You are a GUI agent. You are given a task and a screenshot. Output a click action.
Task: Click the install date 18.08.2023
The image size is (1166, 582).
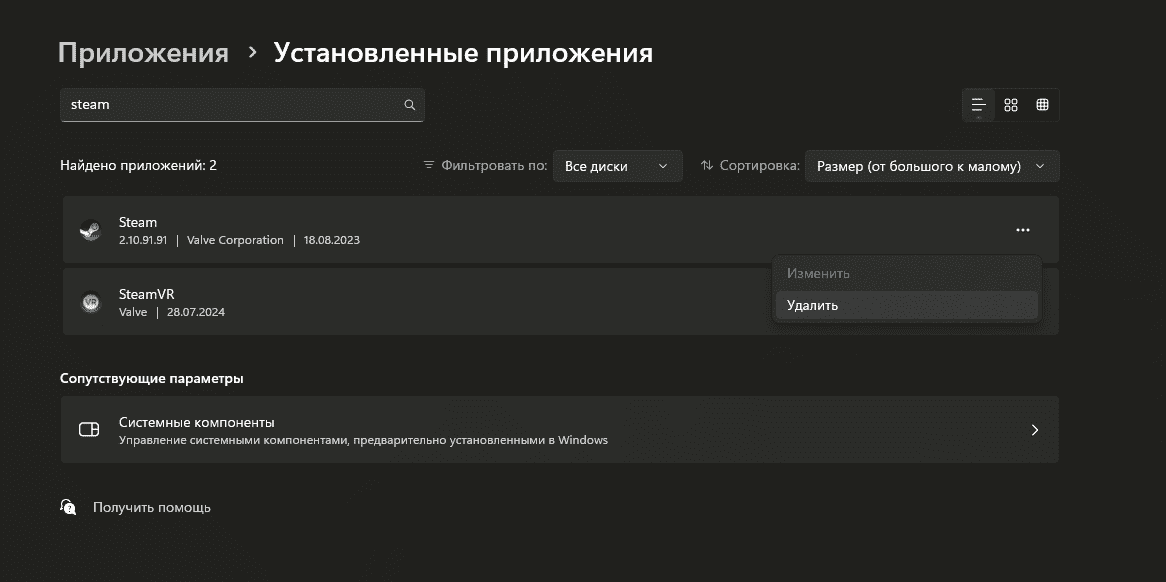[332, 240]
